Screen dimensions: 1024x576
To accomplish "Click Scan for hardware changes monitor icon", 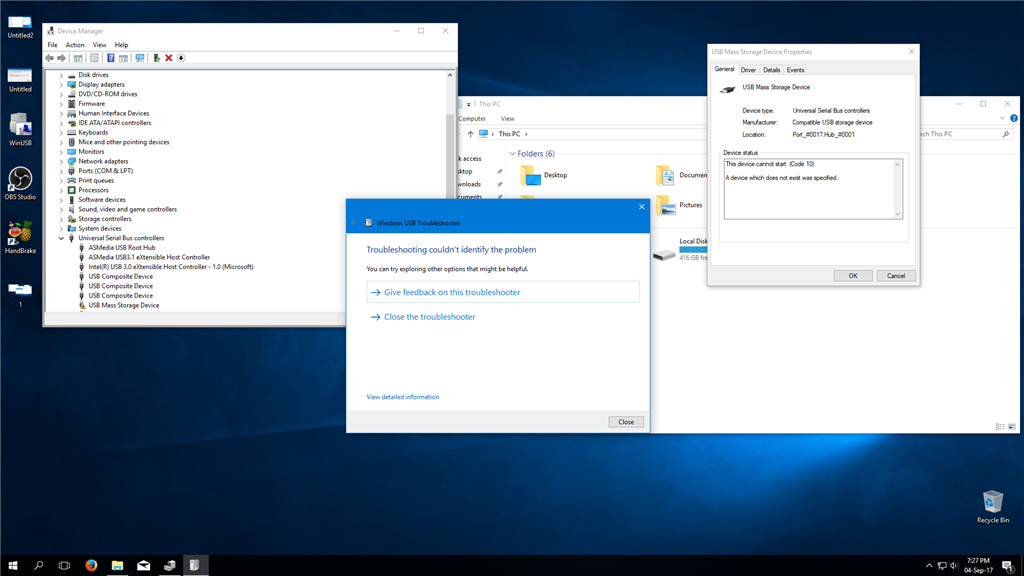I will [x=140, y=58].
